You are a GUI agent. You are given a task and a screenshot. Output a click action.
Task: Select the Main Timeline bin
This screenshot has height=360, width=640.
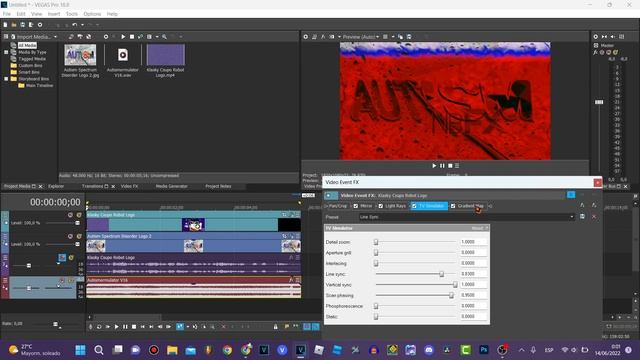39,86
